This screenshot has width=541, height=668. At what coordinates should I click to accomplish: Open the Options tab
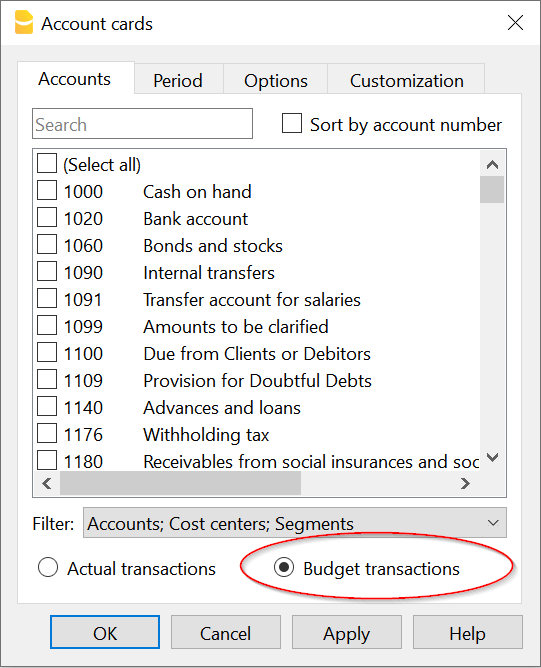coord(276,81)
